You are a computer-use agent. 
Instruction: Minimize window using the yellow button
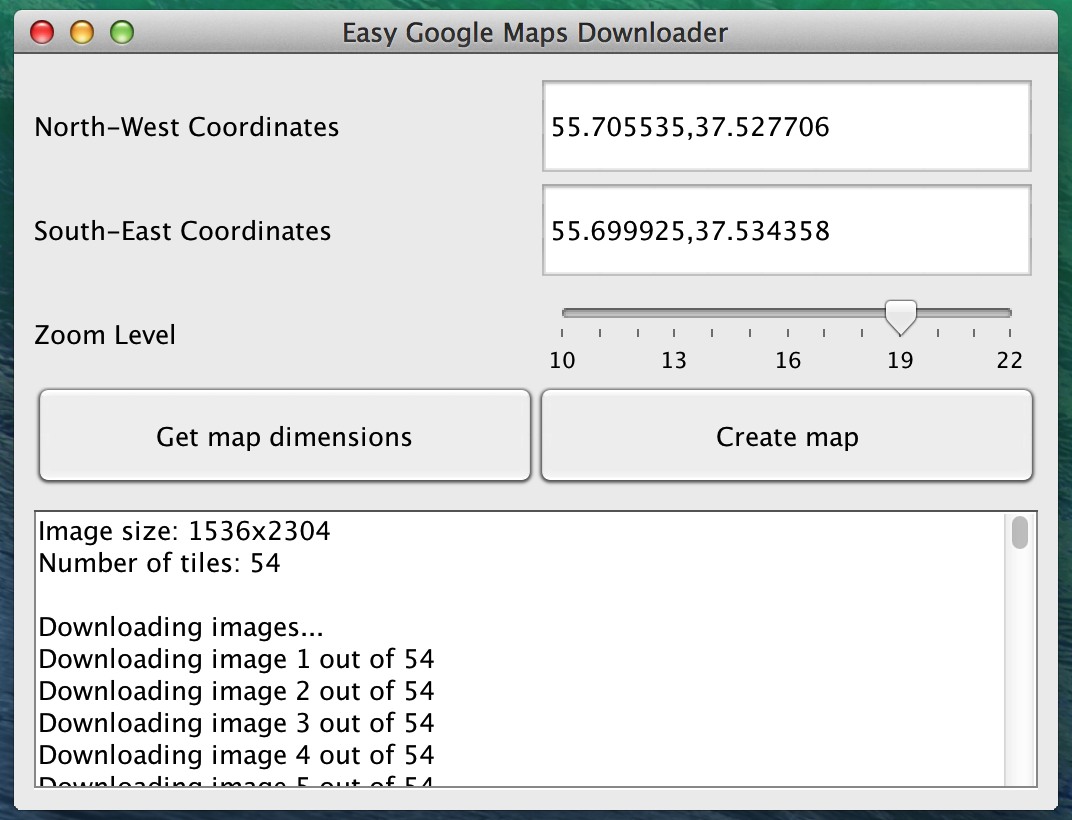click(82, 32)
